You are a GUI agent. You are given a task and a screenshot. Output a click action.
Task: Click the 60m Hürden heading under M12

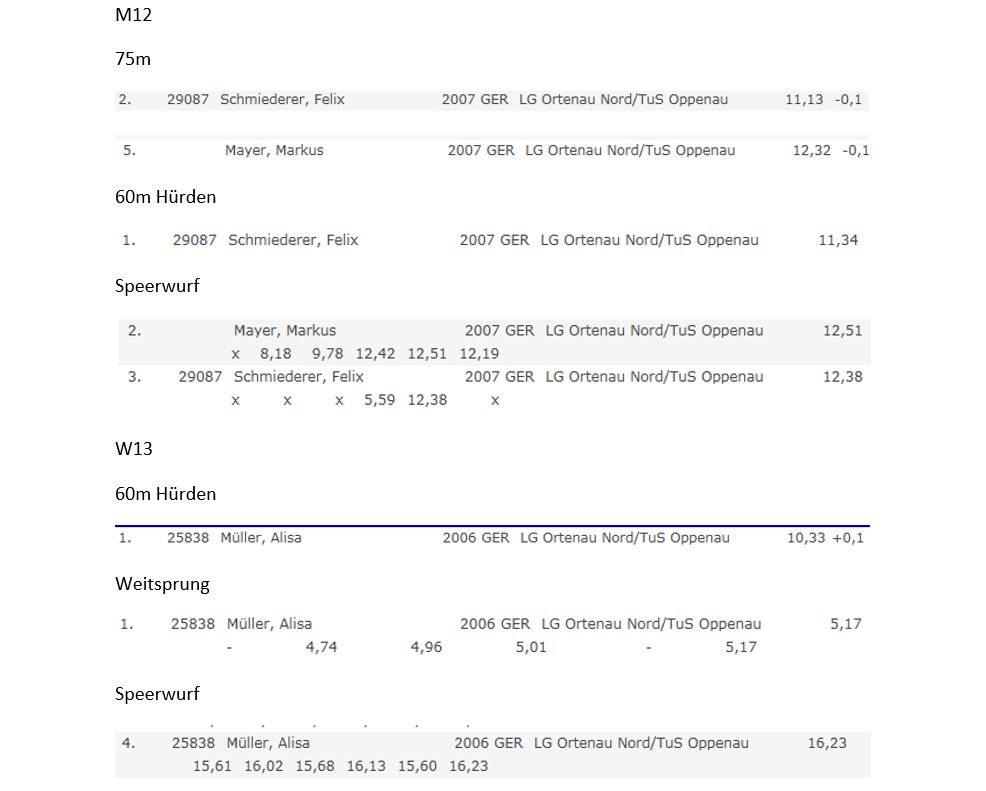165,197
